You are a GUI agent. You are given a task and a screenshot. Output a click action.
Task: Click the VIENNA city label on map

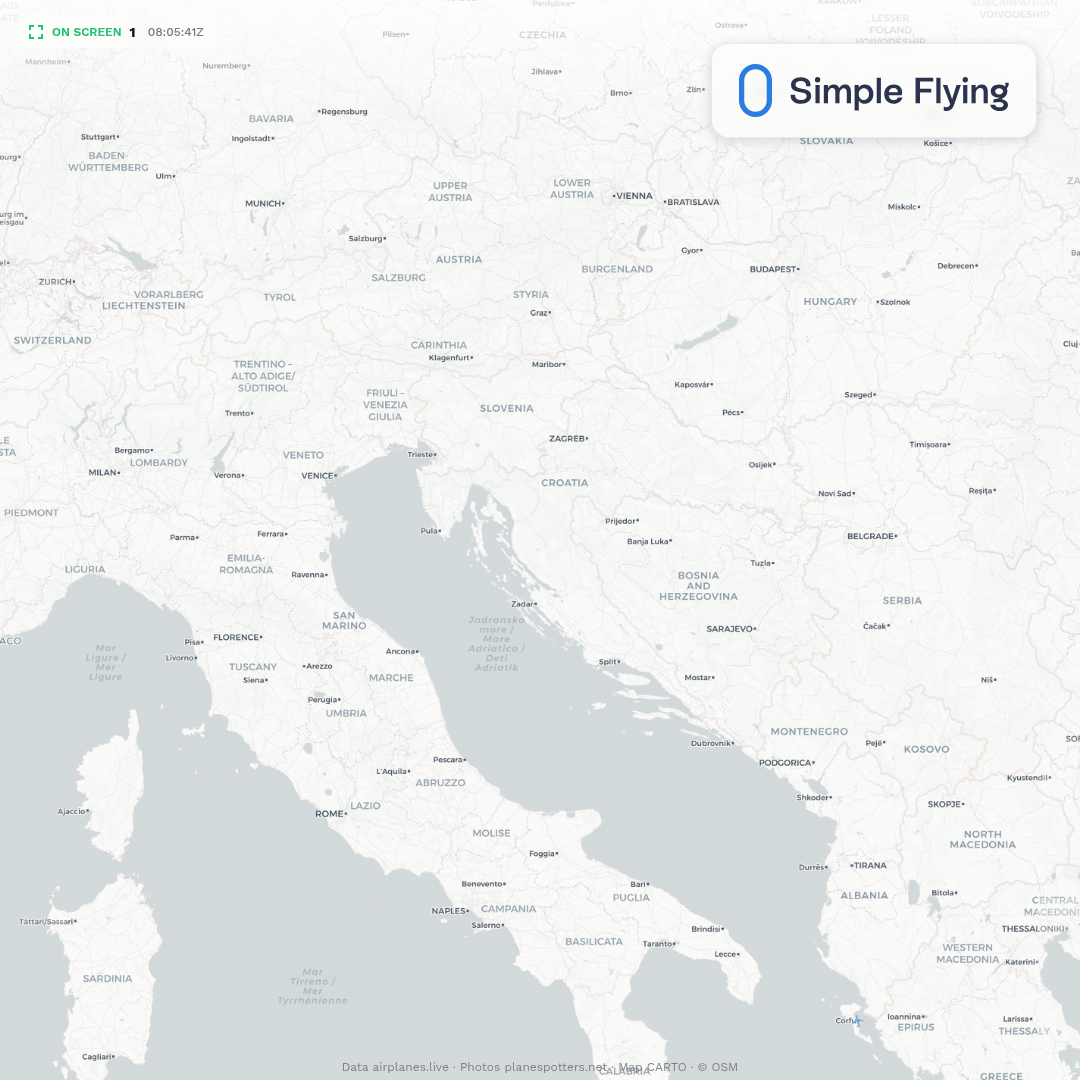pyautogui.click(x=633, y=196)
